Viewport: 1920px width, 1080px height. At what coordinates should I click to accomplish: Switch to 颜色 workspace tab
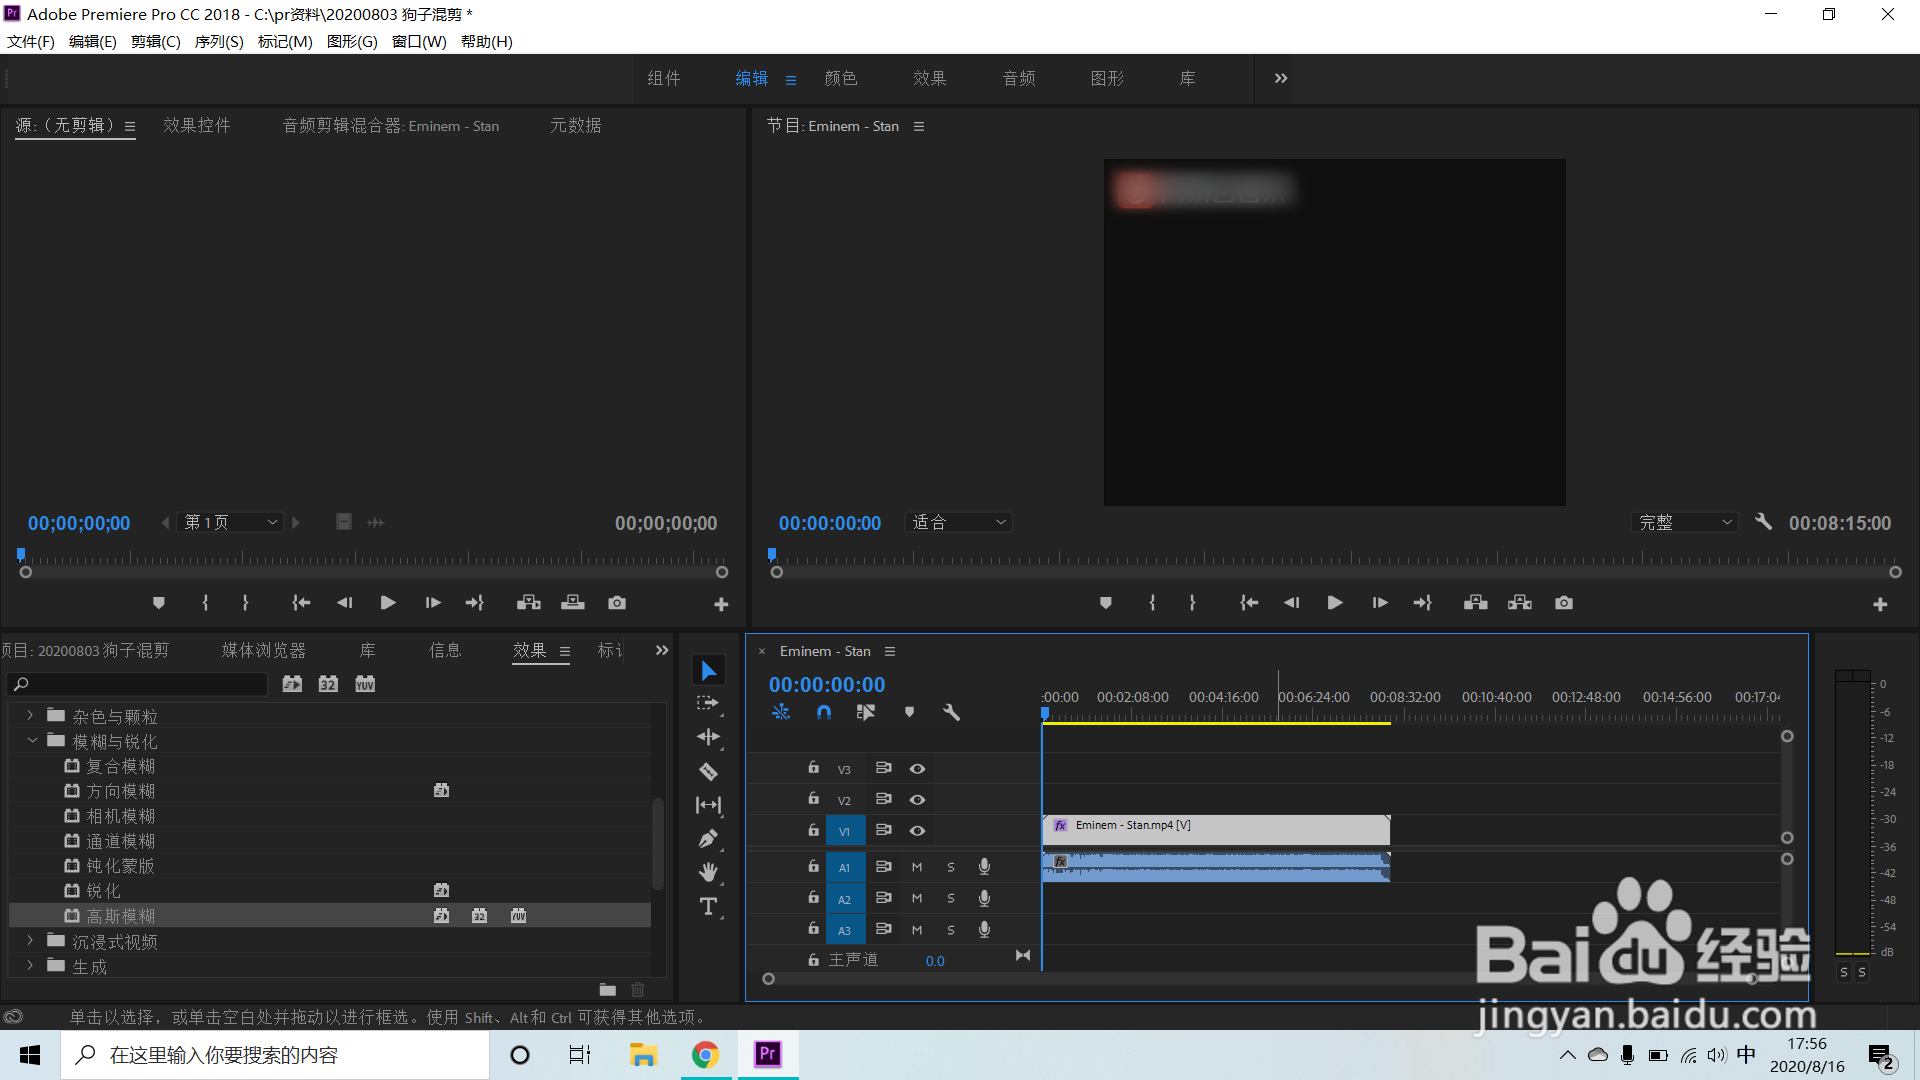(841, 78)
